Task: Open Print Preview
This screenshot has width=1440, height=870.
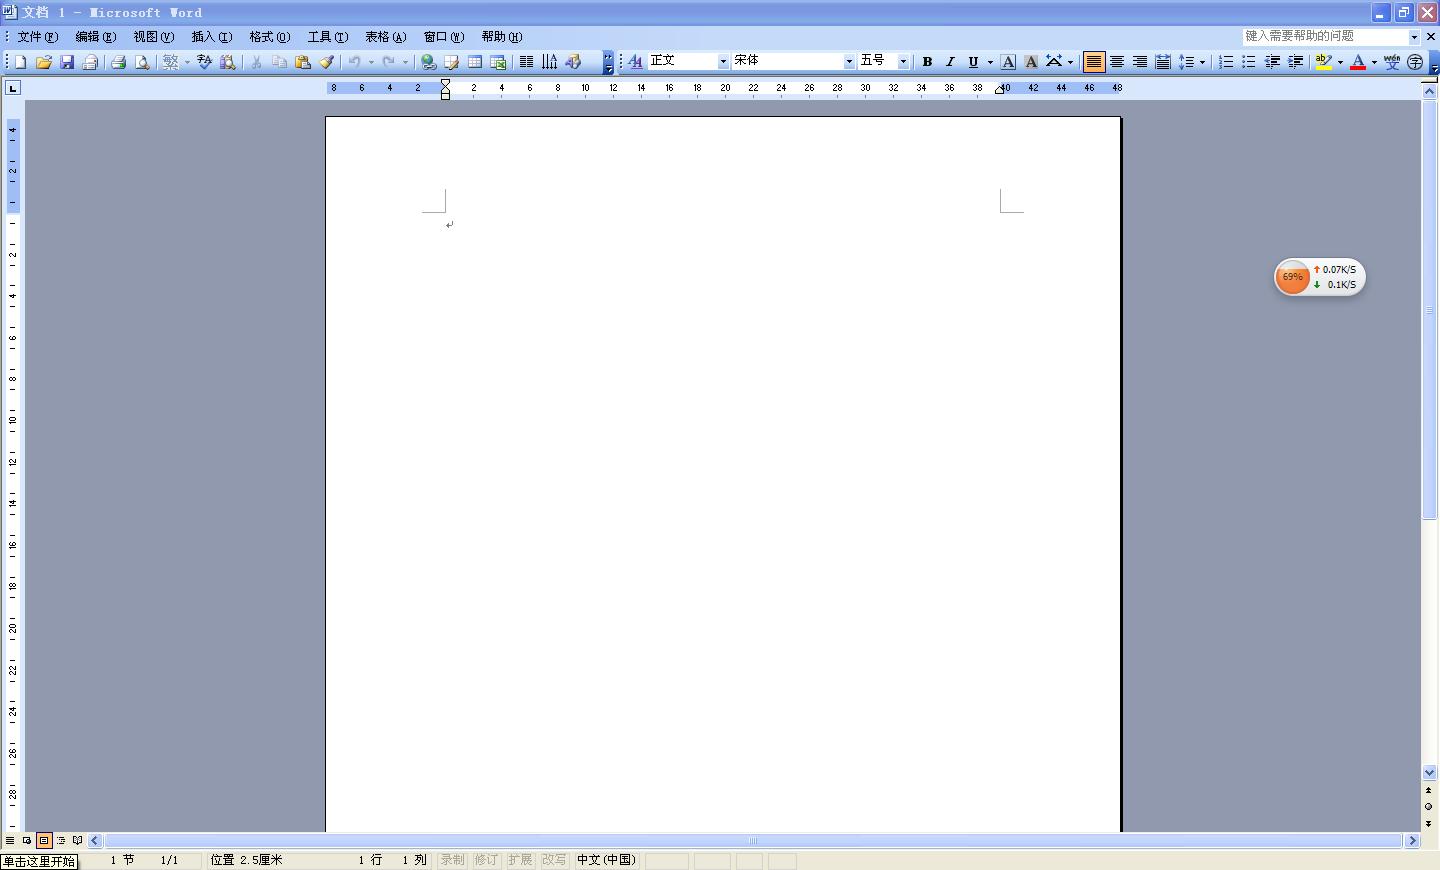Action: [141, 62]
